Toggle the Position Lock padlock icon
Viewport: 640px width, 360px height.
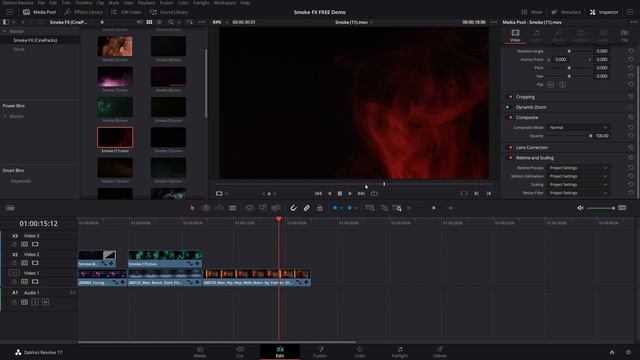tap(320, 208)
